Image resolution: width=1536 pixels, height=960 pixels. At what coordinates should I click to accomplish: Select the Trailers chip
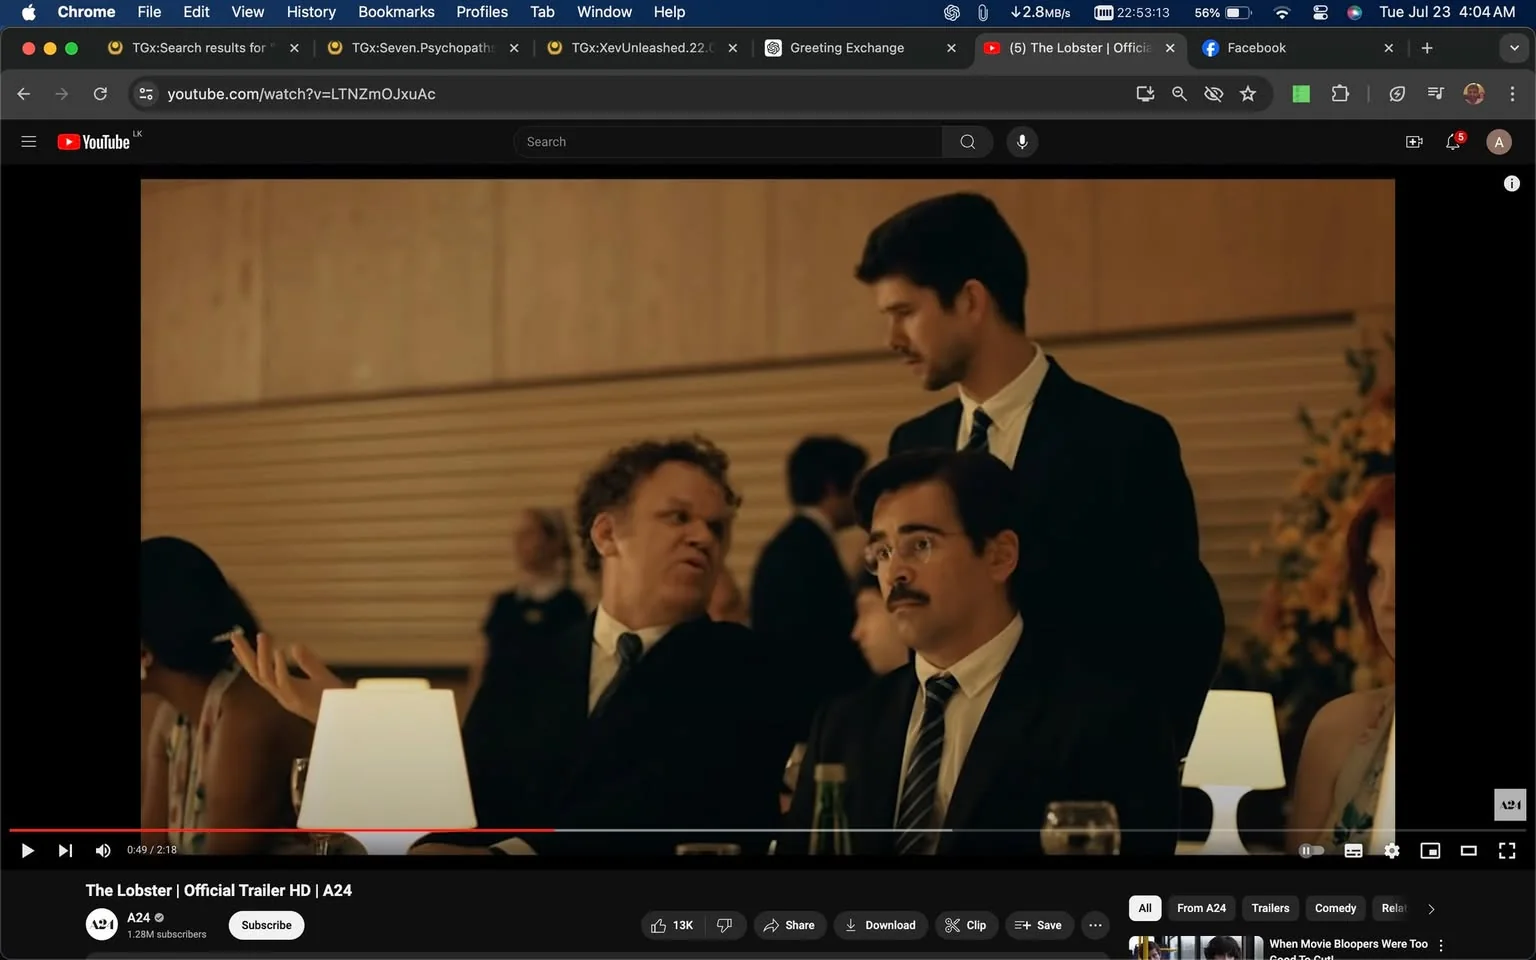tap(1270, 908)
